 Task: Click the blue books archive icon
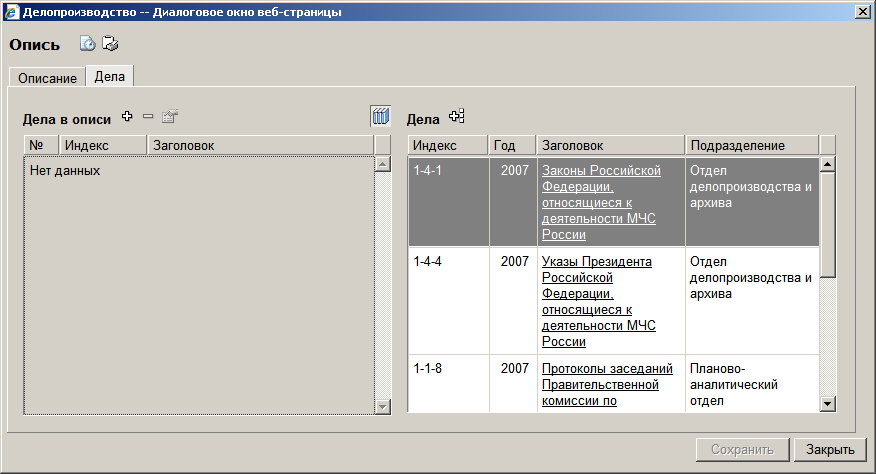pyautogui.click(x=380, y=116)
